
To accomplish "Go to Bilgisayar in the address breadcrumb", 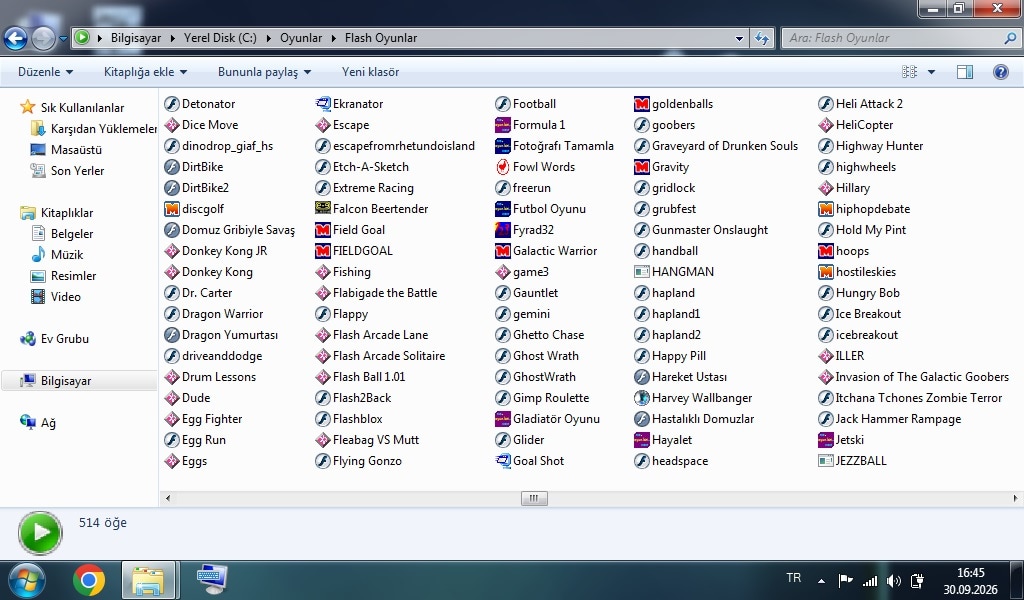I will tap(136, 38).
